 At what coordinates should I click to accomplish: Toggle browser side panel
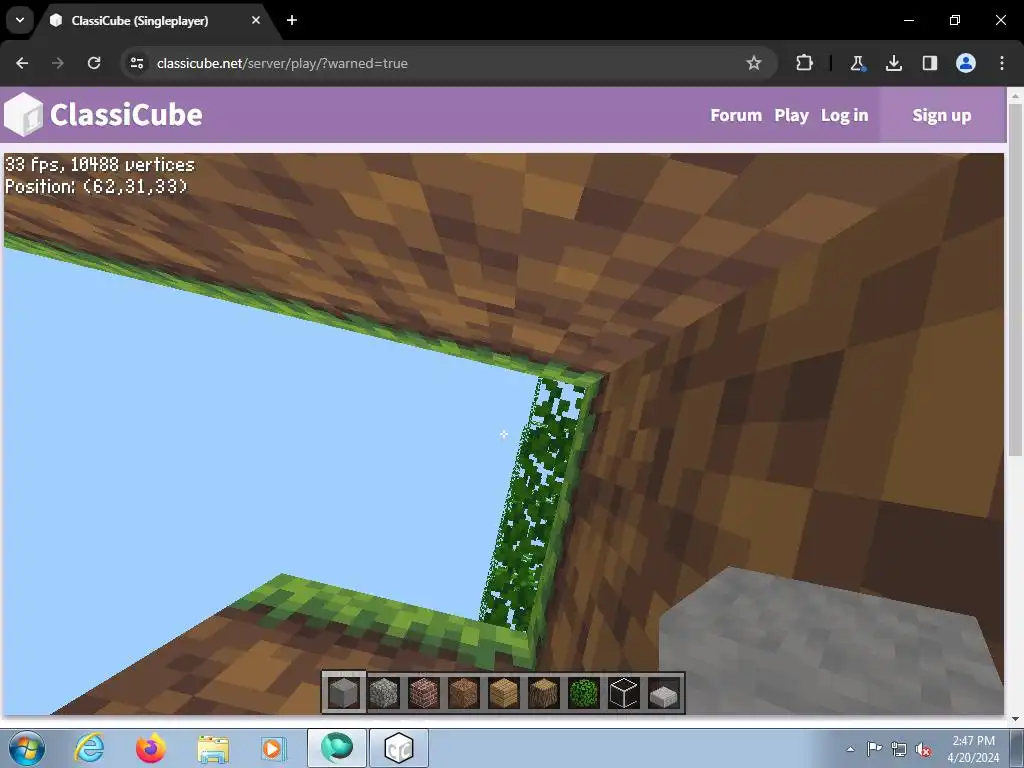pyautogui.click(x=929, y=63)
